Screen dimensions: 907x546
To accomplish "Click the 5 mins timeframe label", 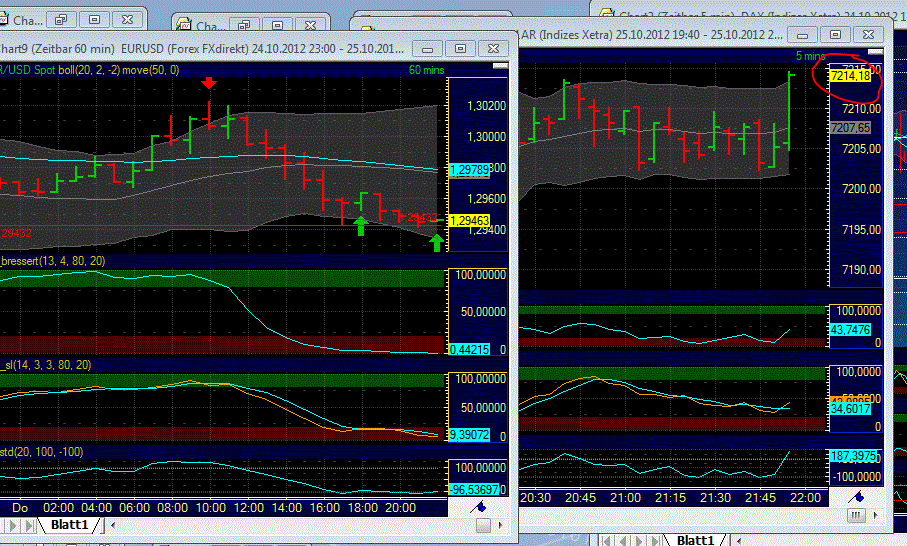I will point(810,56).
